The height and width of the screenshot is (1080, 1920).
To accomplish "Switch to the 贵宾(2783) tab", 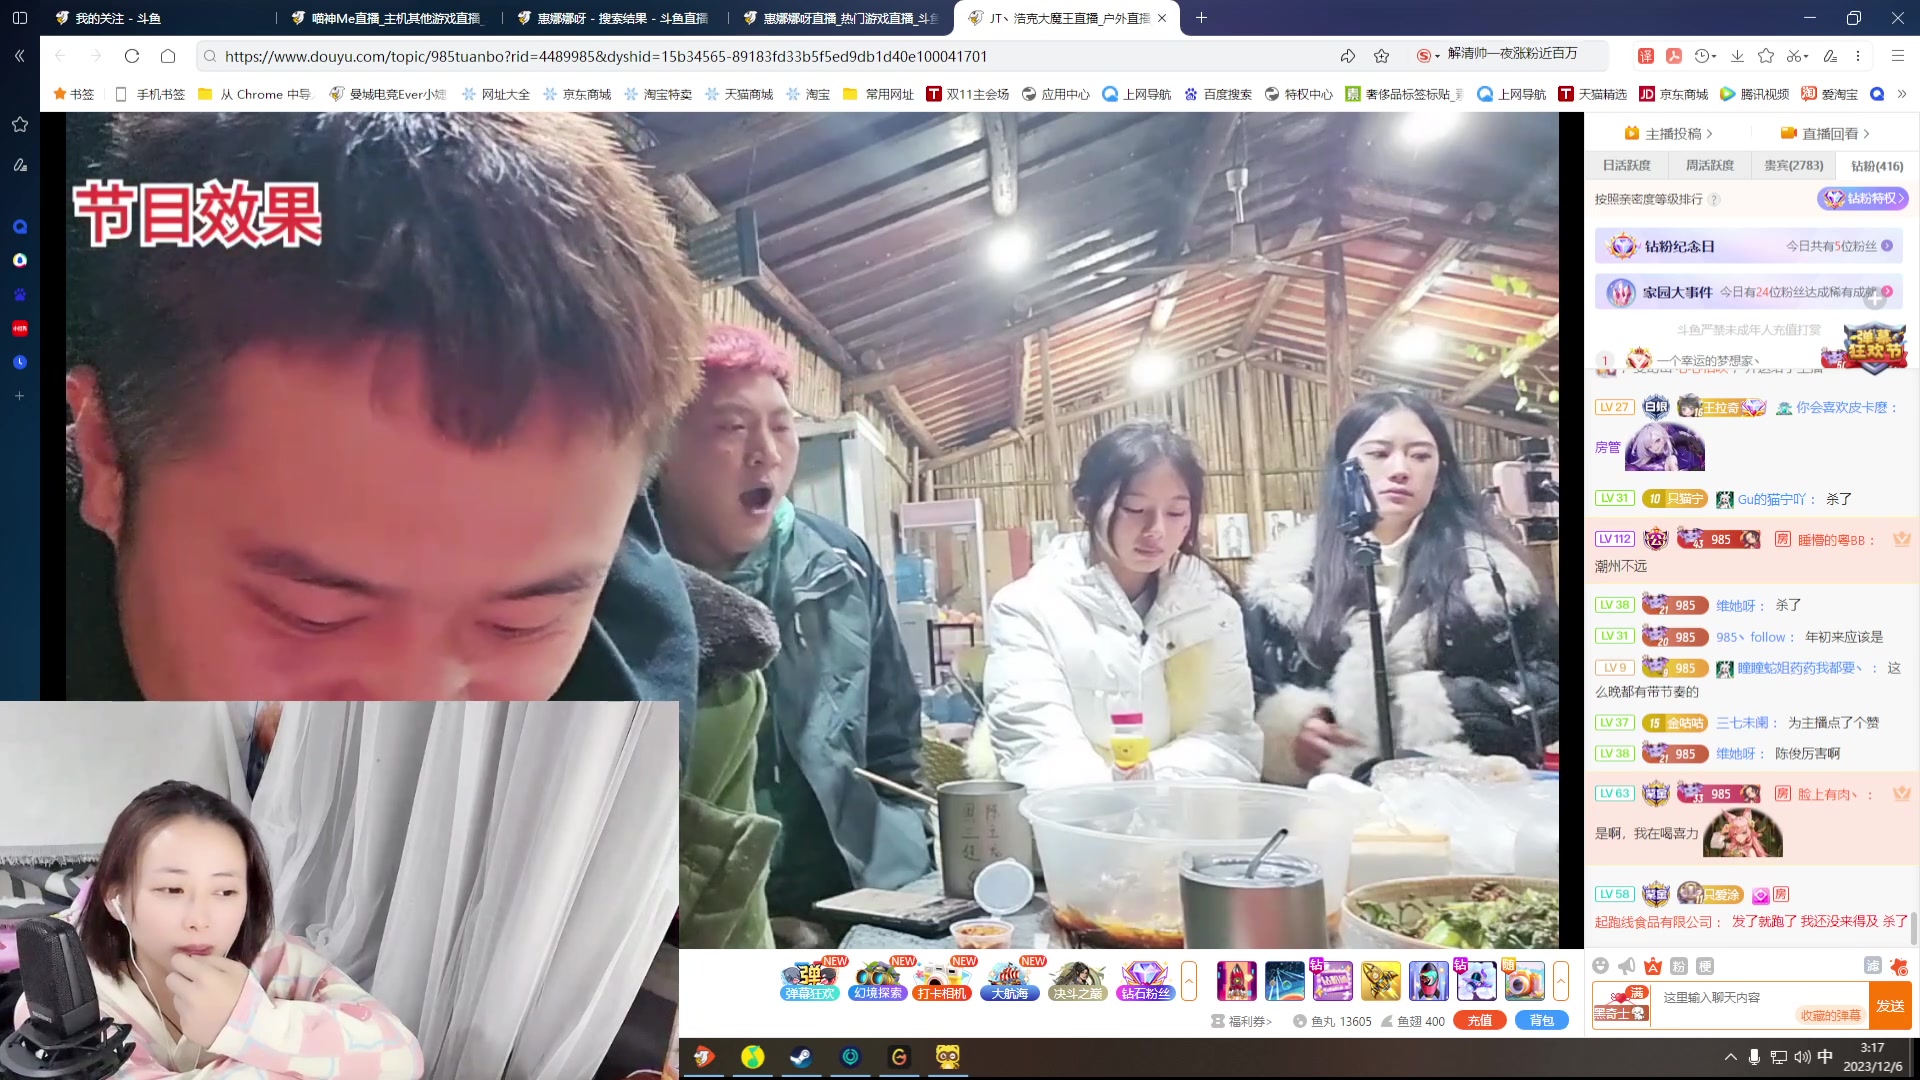I will coord(1793,166).
